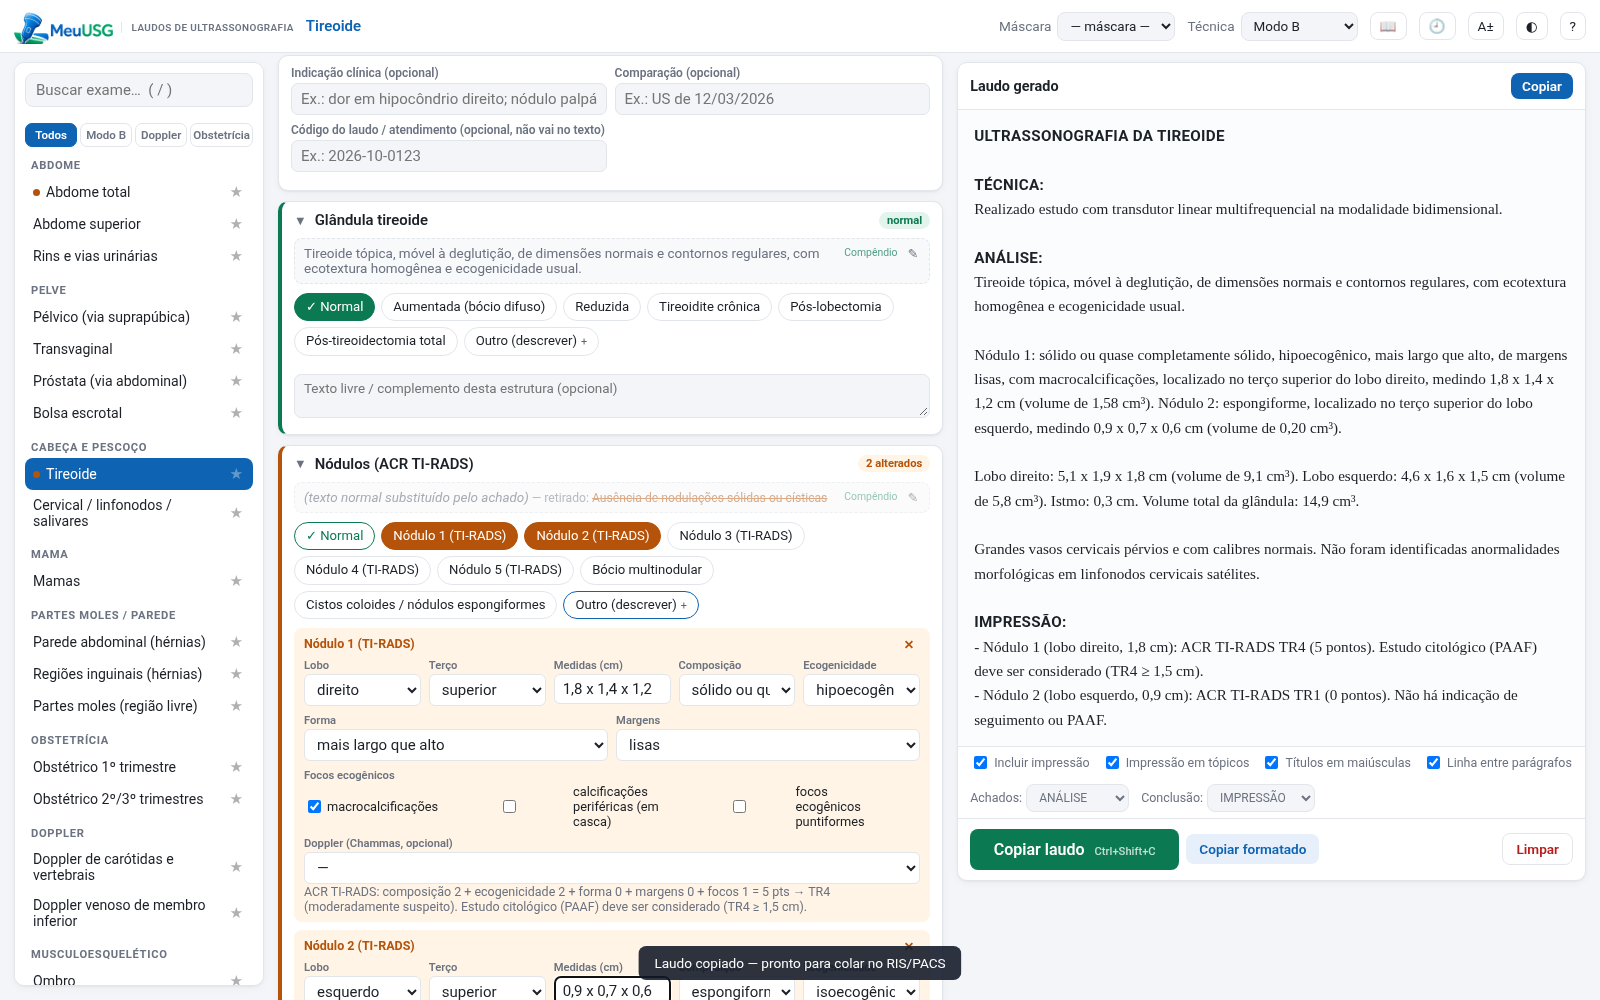Select the Modo B filter tab
Screen dimensions: 1600x1000
tap(106, 135)
